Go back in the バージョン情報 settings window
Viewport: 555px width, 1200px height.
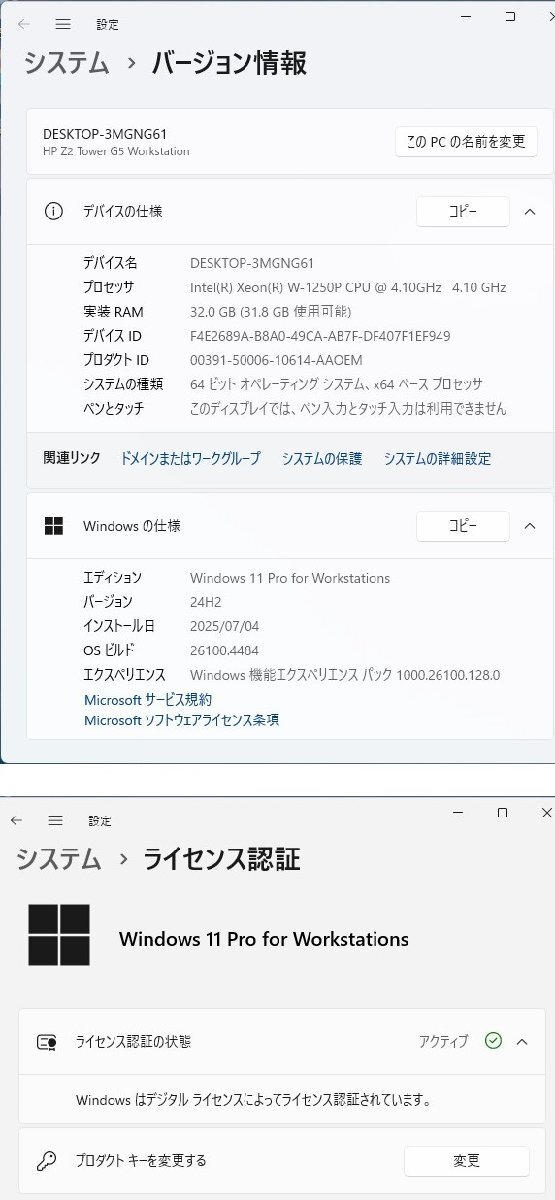(23, 22)
